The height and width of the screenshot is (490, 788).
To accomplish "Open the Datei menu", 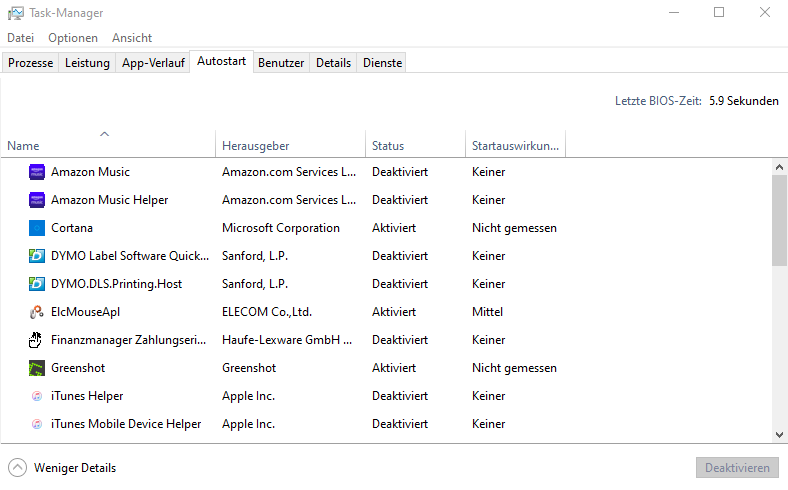I will tap(21, 38).
